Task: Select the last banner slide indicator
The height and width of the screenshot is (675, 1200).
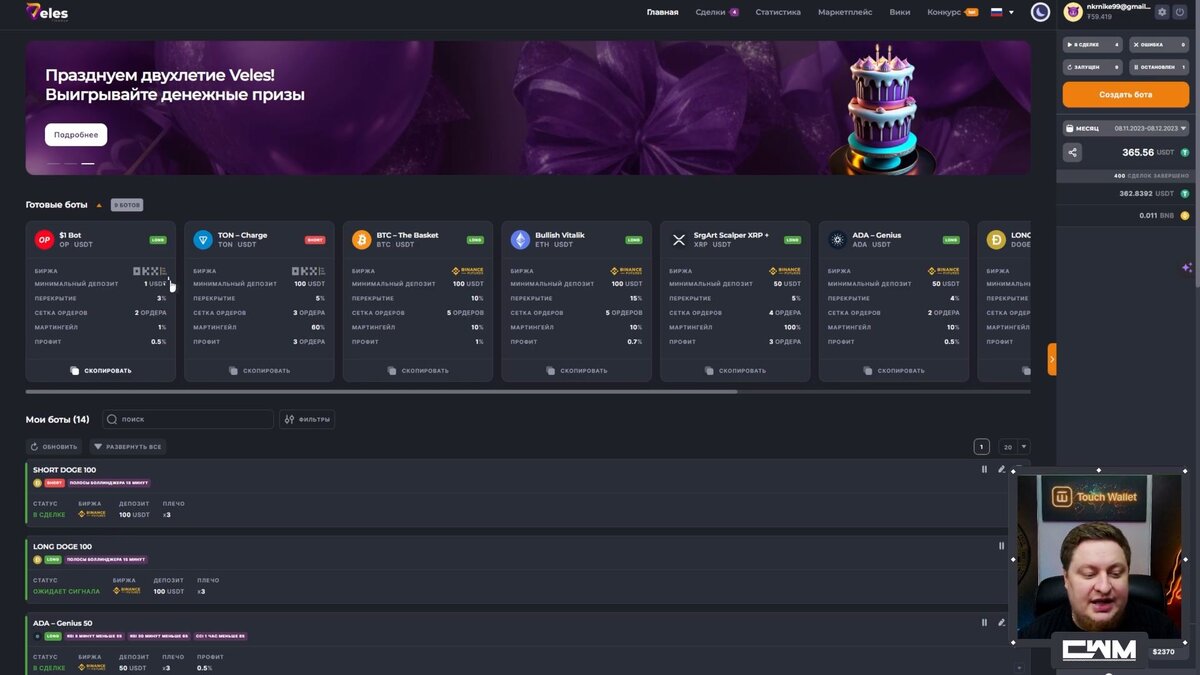Action: pos(88,163)
